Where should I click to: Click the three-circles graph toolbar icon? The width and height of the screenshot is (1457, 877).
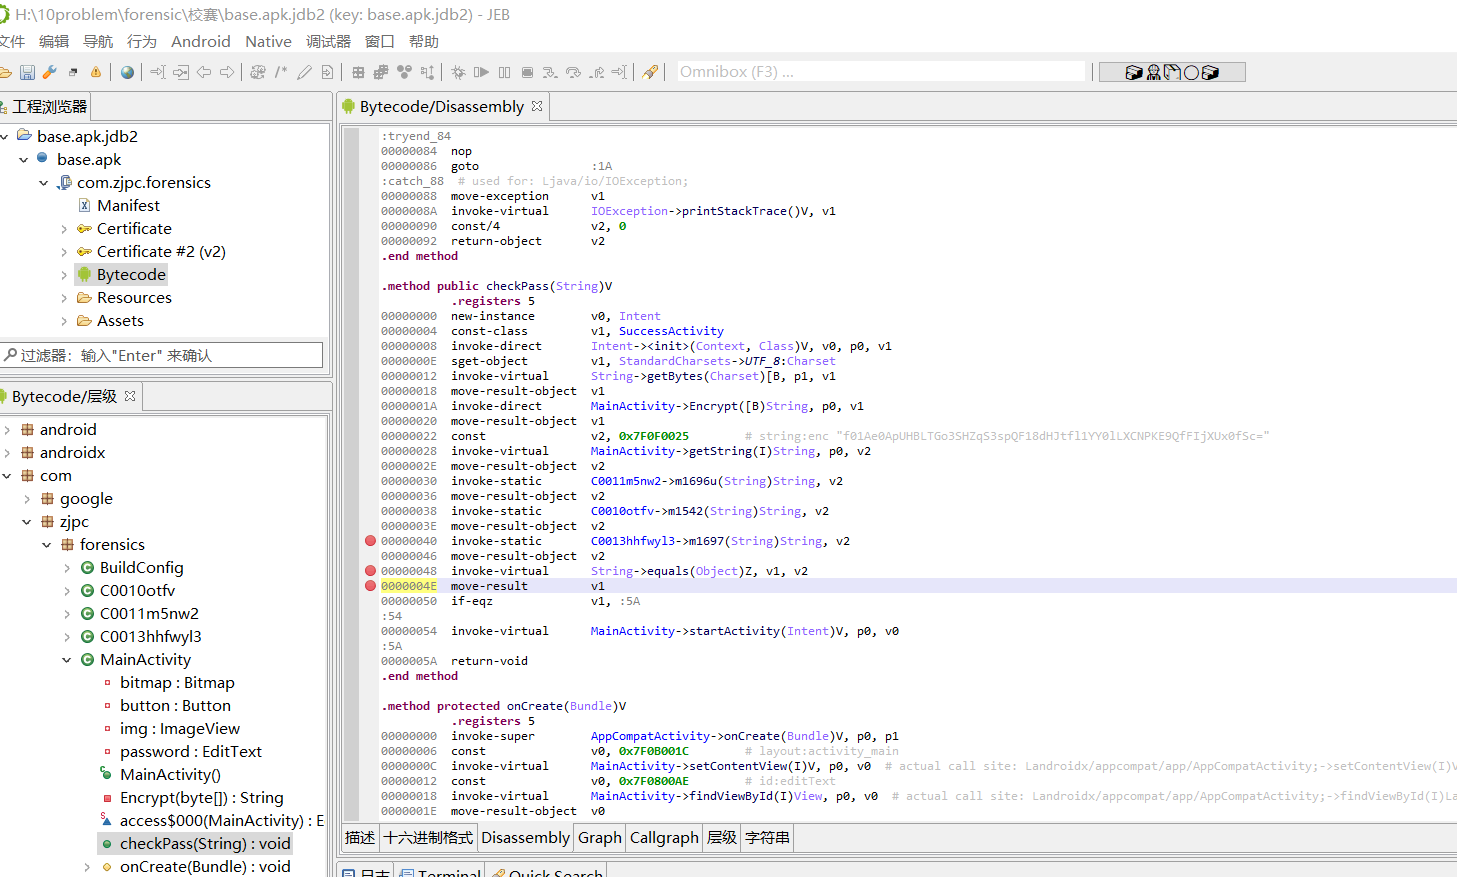404,72
